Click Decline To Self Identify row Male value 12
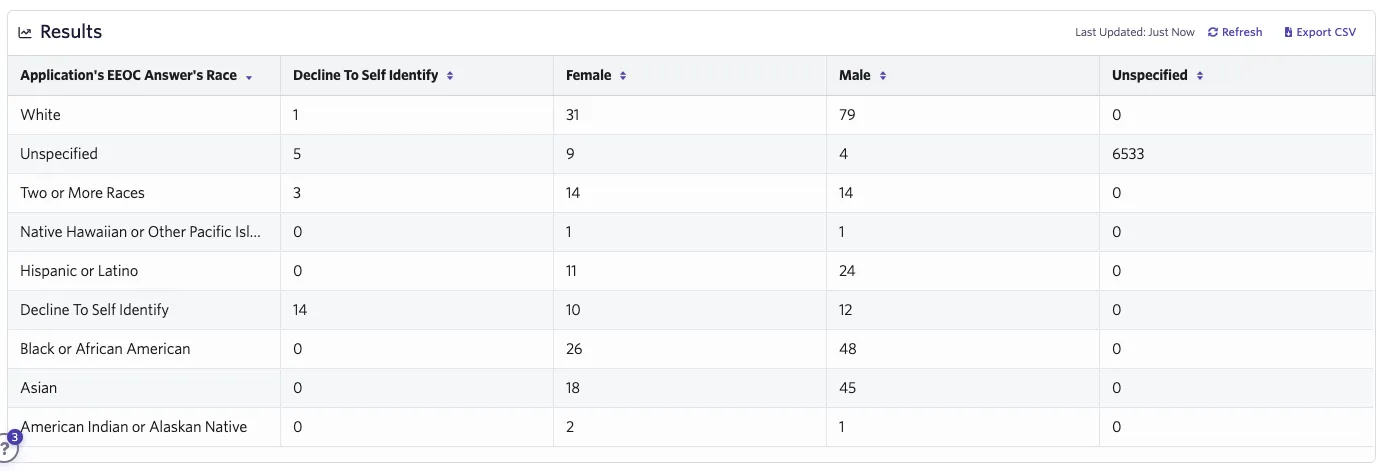This screenshot has width=1386, height=471. coord(846,310)
